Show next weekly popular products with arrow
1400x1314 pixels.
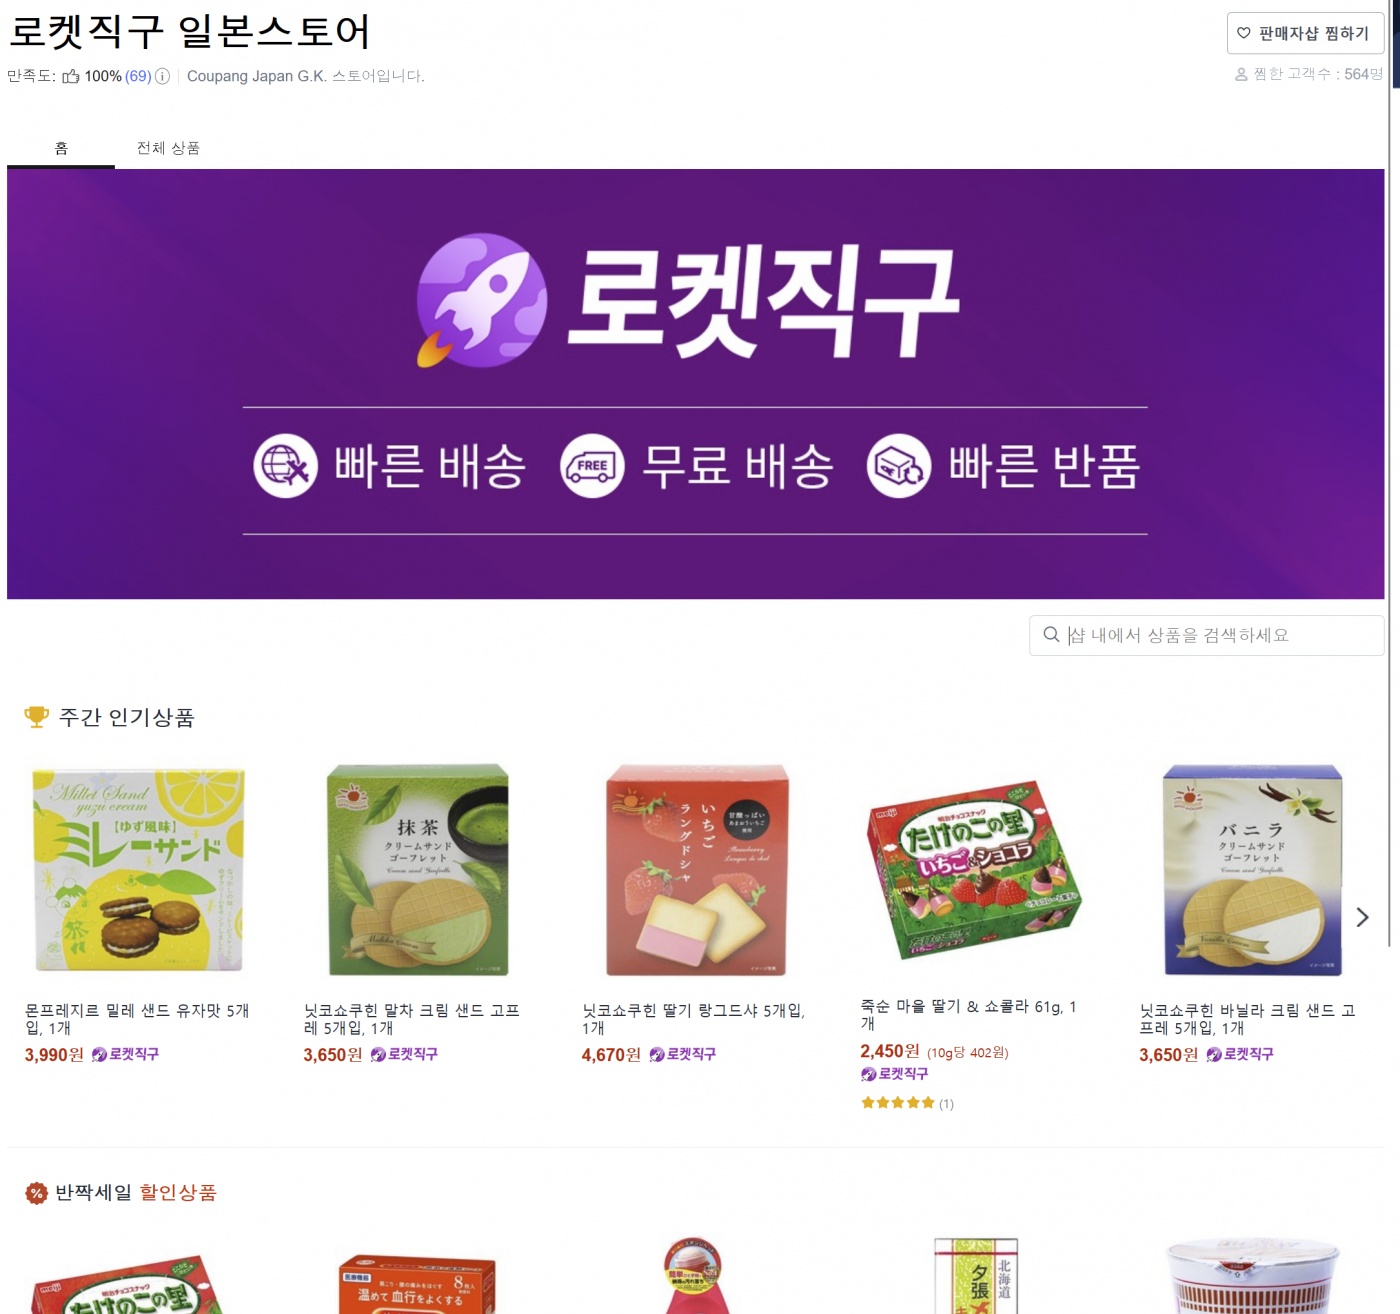(1362, 917)
